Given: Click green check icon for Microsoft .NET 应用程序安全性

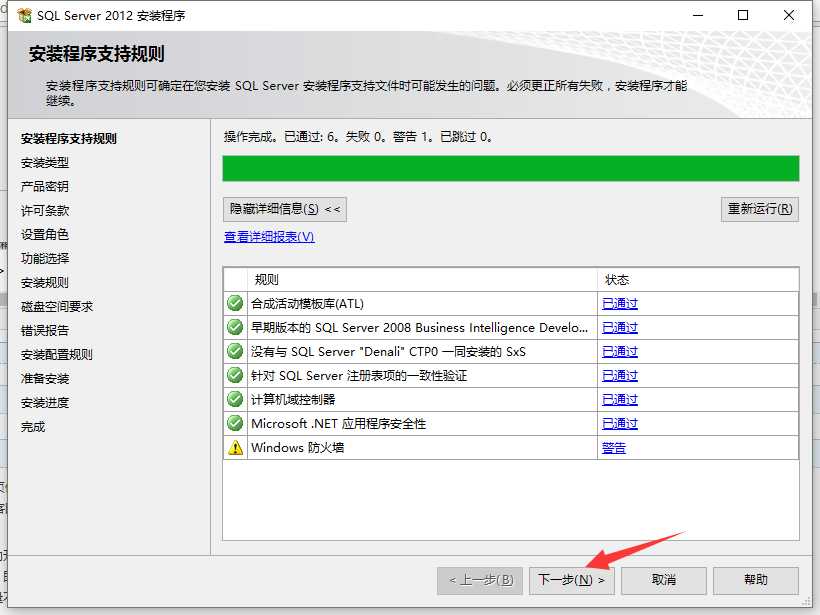Looking at the screenshot, I should [x=235, y=424].
